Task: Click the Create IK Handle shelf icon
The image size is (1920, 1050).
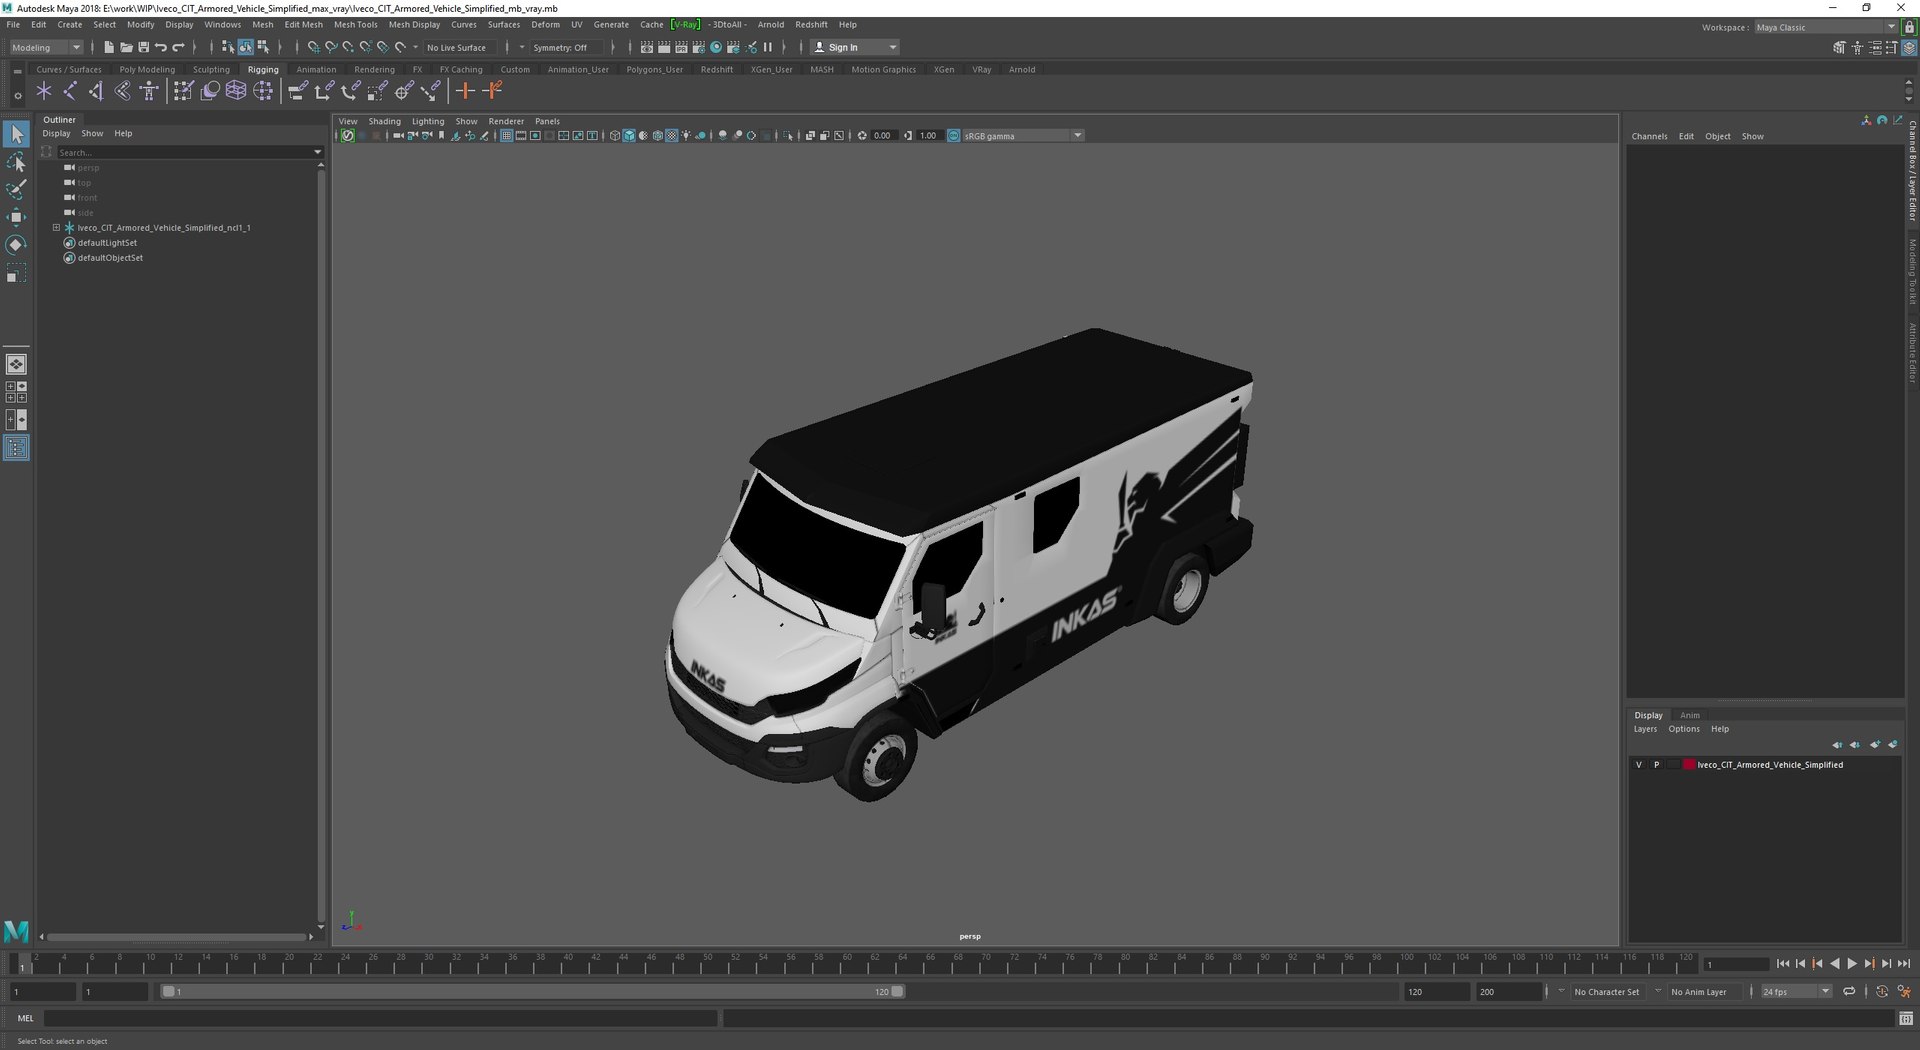Action: pos(96,91)
